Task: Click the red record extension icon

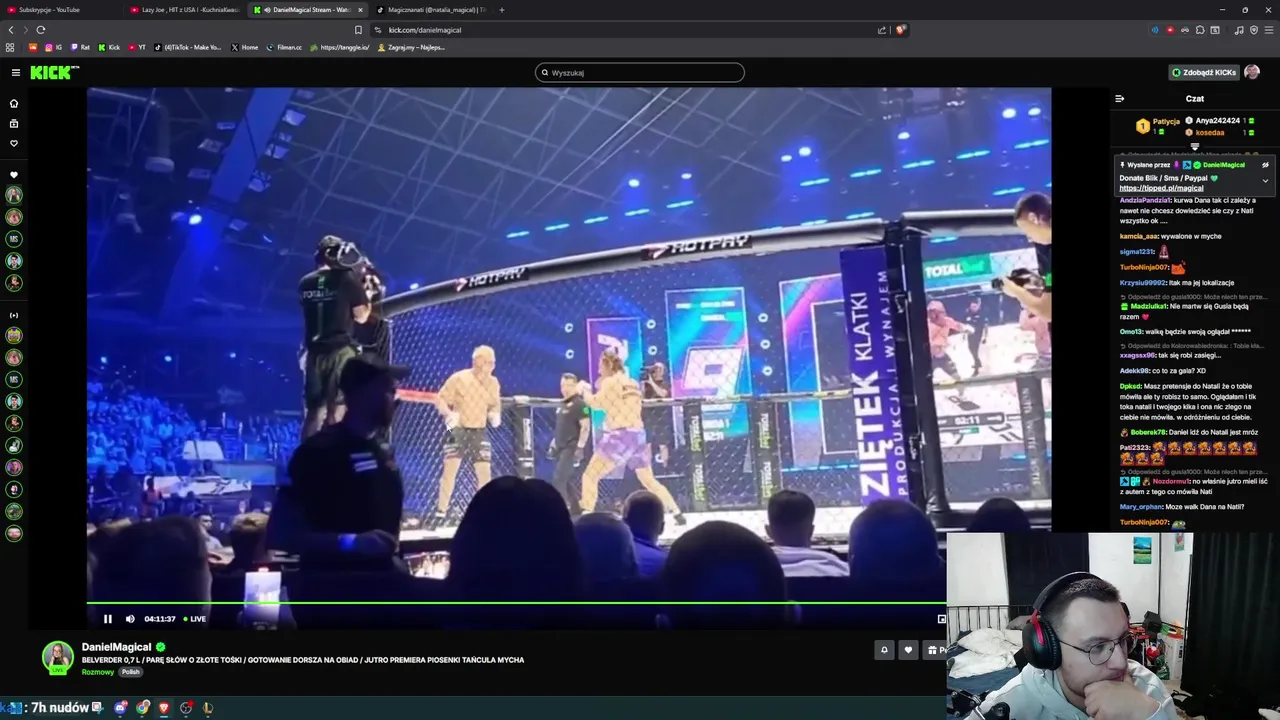Action: click(1170, 30)
